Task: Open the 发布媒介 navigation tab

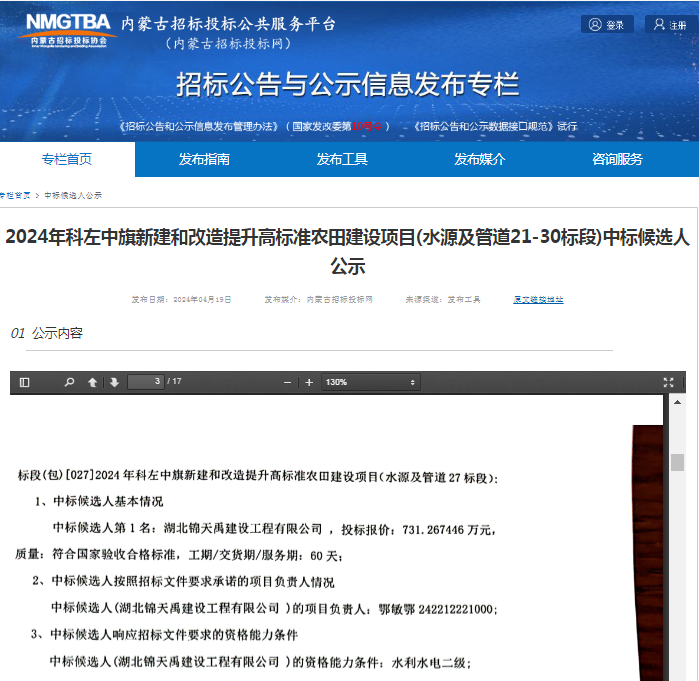Action: (480, 159)
